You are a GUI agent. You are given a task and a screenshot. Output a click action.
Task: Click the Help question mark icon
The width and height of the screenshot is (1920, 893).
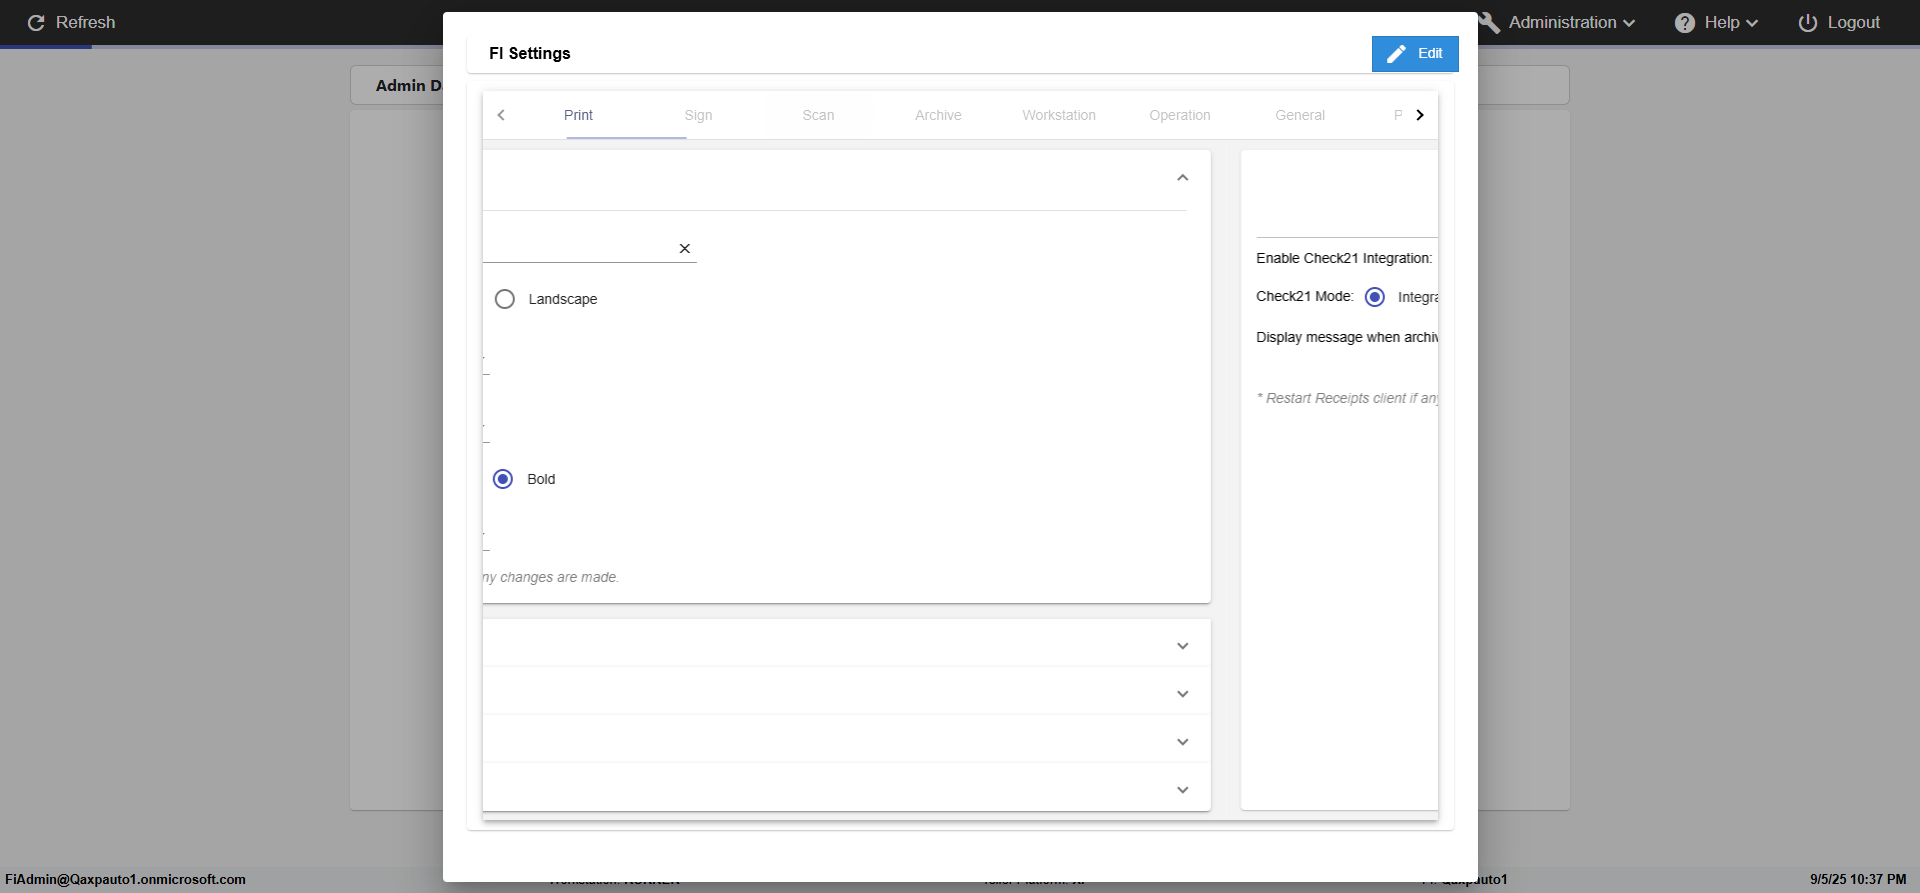[1685, 23]
